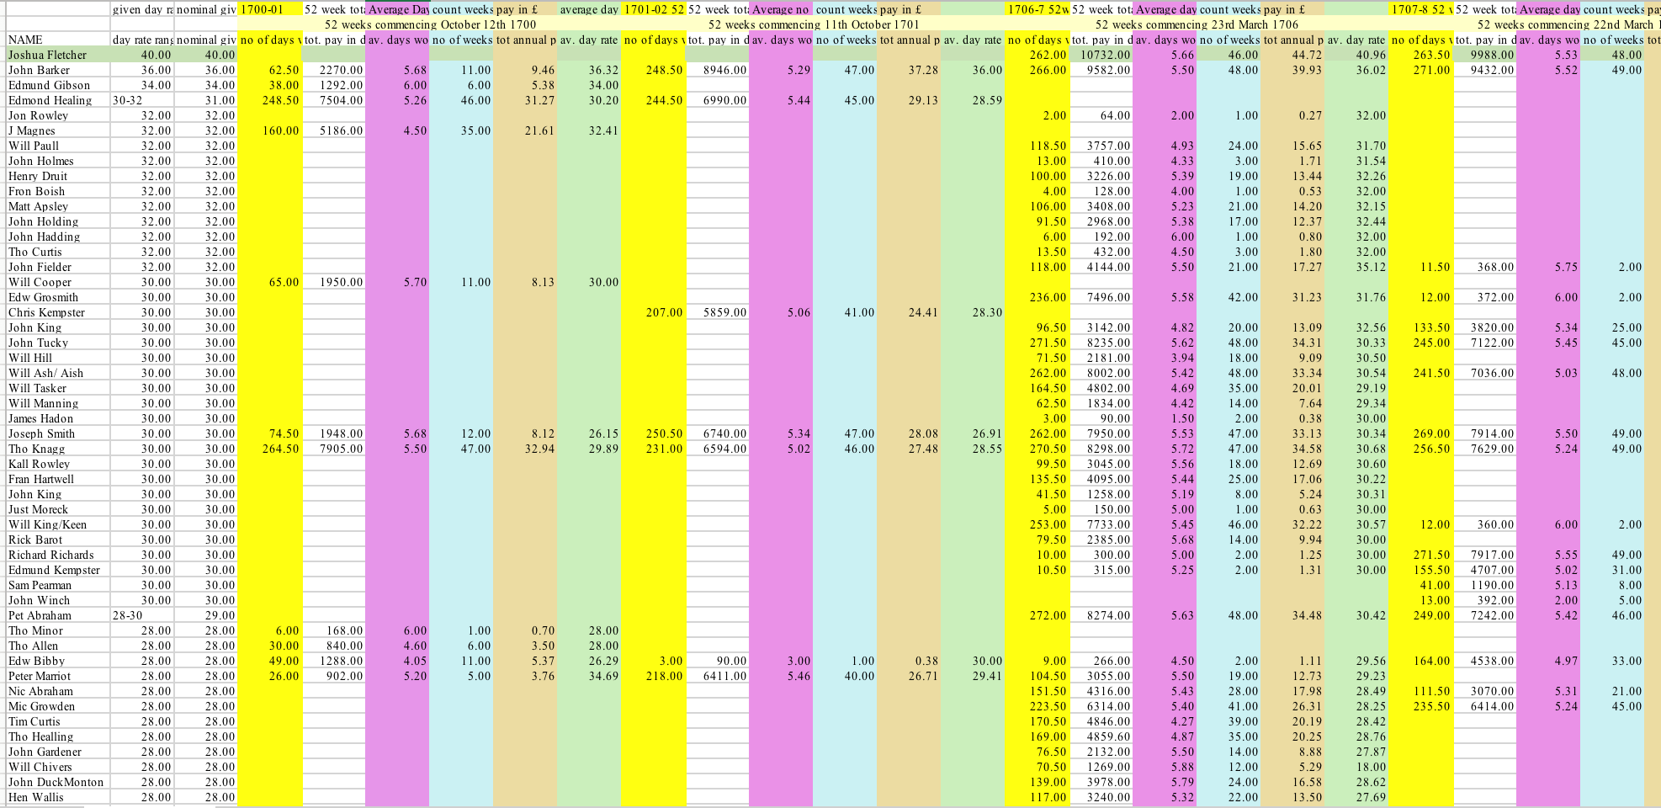Click the '52 weeks commencing October 12th 1700' cell
The width and height of the screenshot is (1661, 808).
(430, 24)
